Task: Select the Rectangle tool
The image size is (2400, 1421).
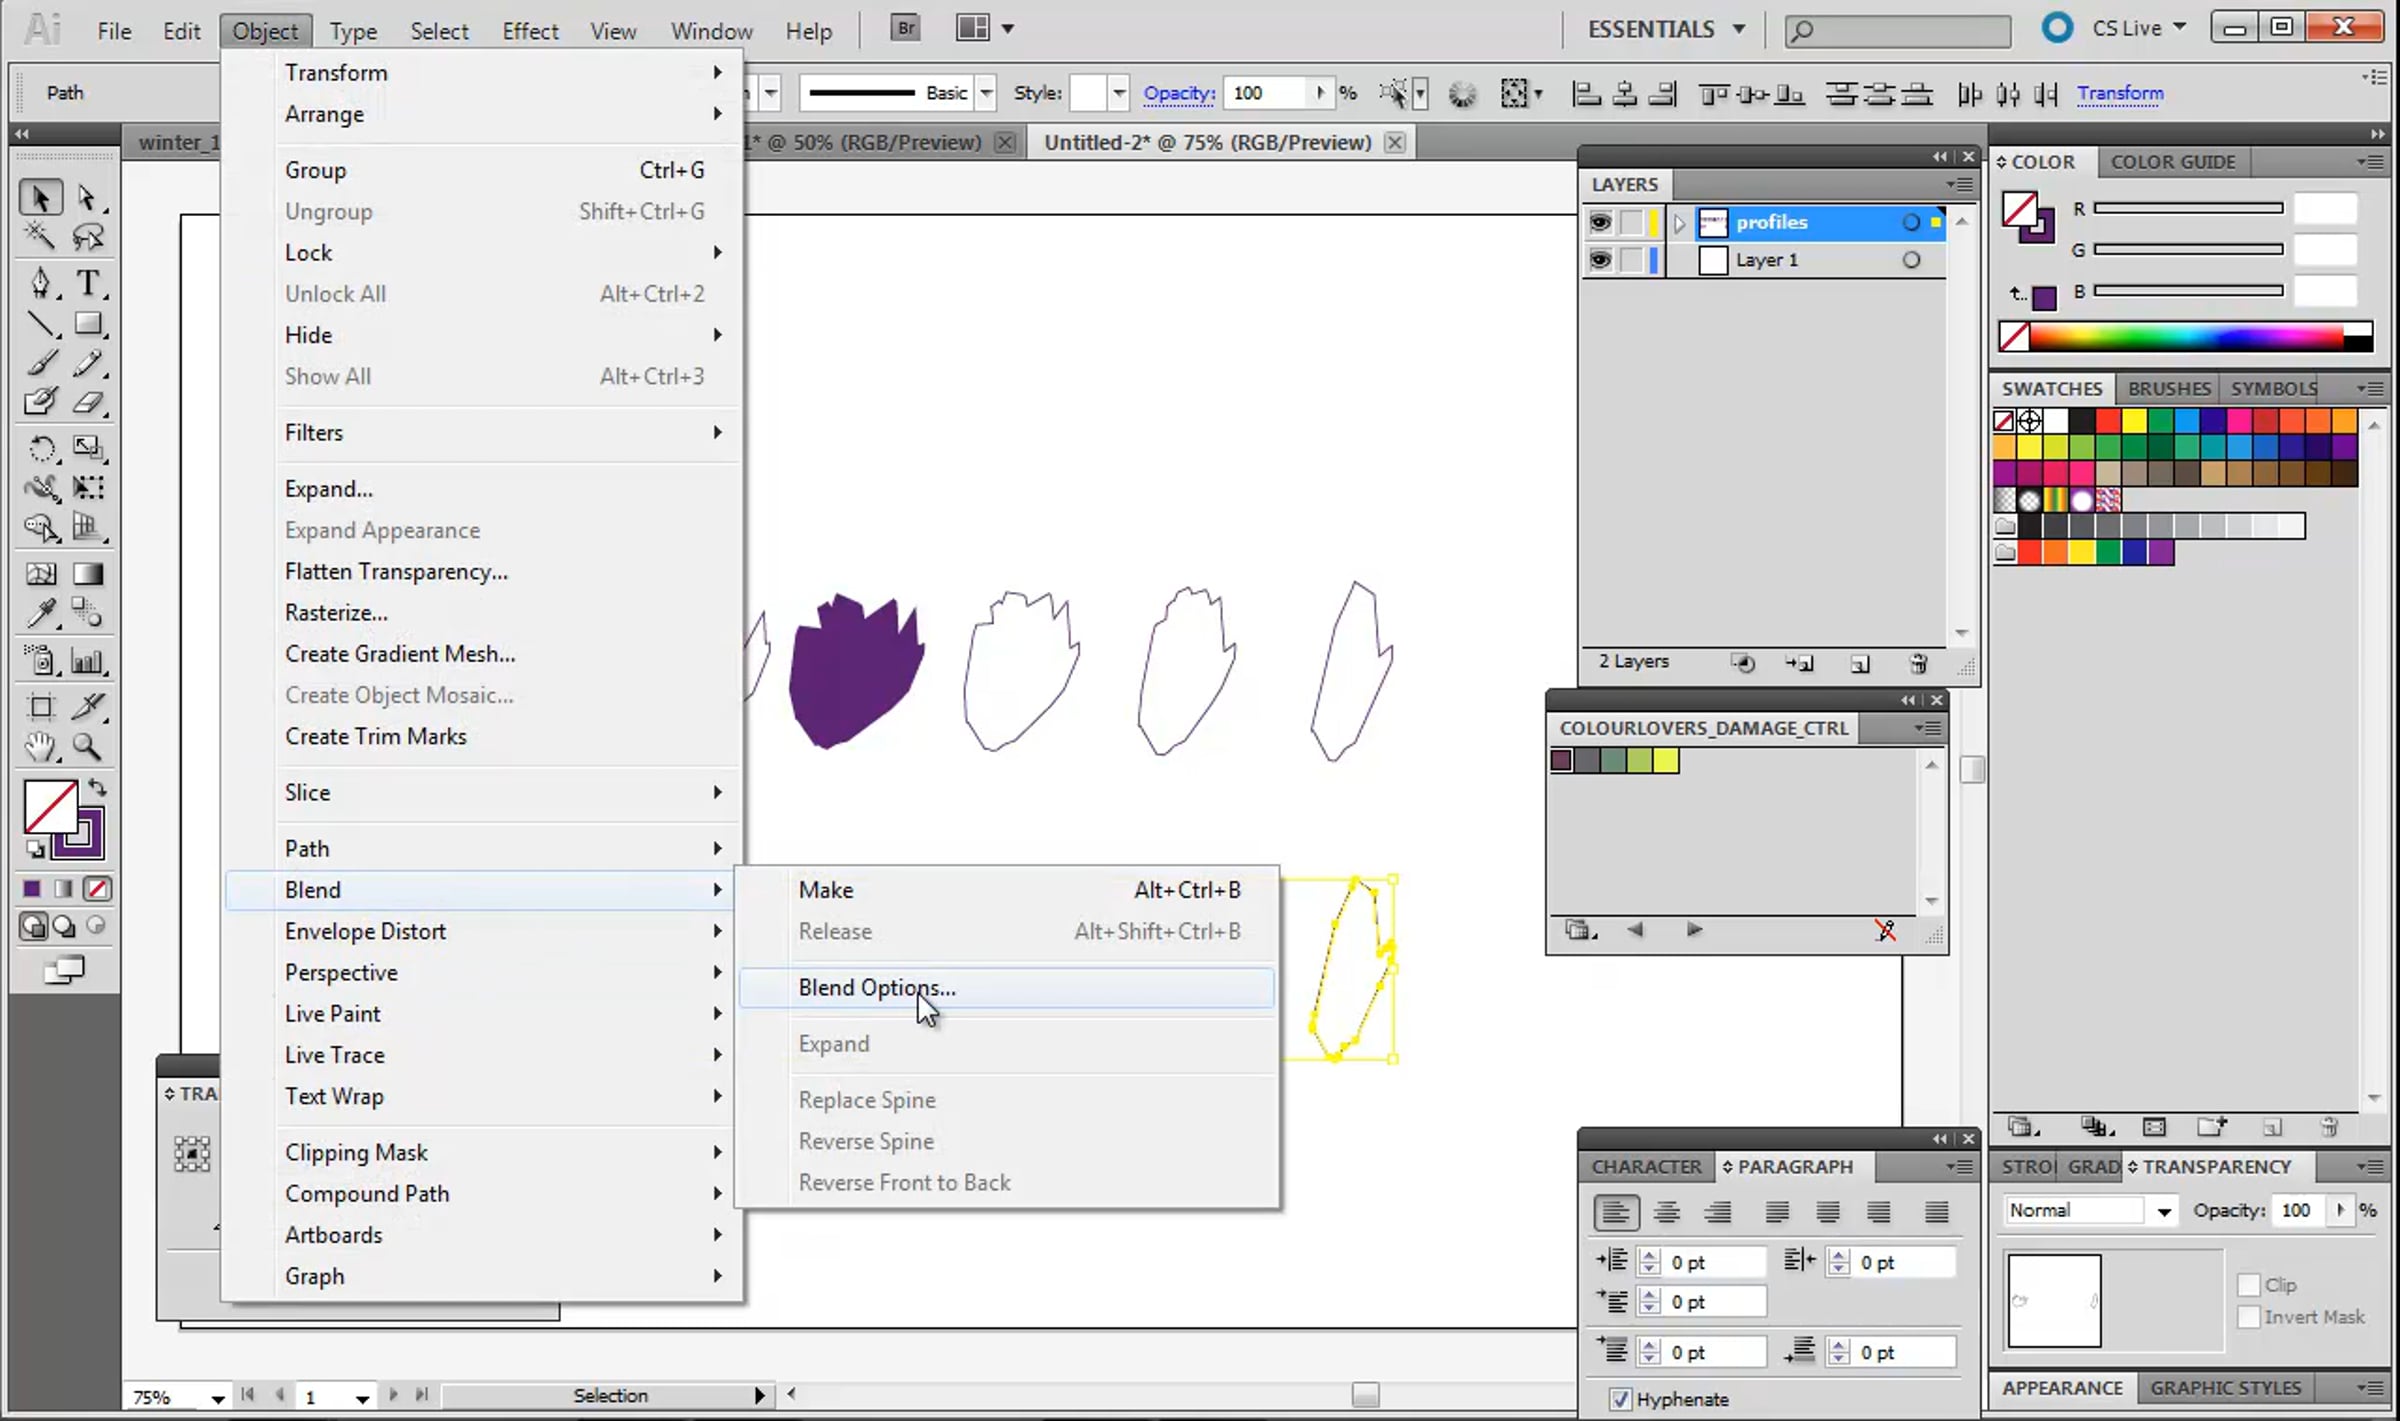Action: (88, 324)
